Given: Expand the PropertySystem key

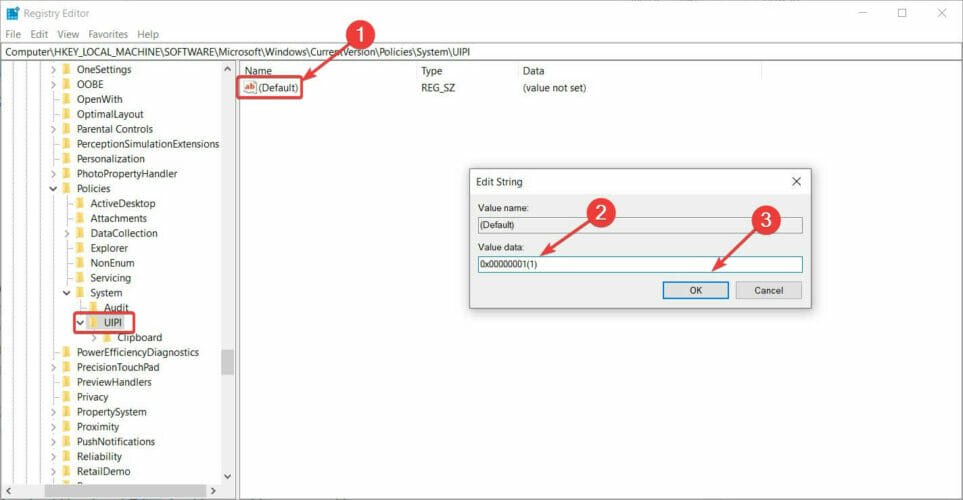Looking at the screenshot, I should coord(53,412).
